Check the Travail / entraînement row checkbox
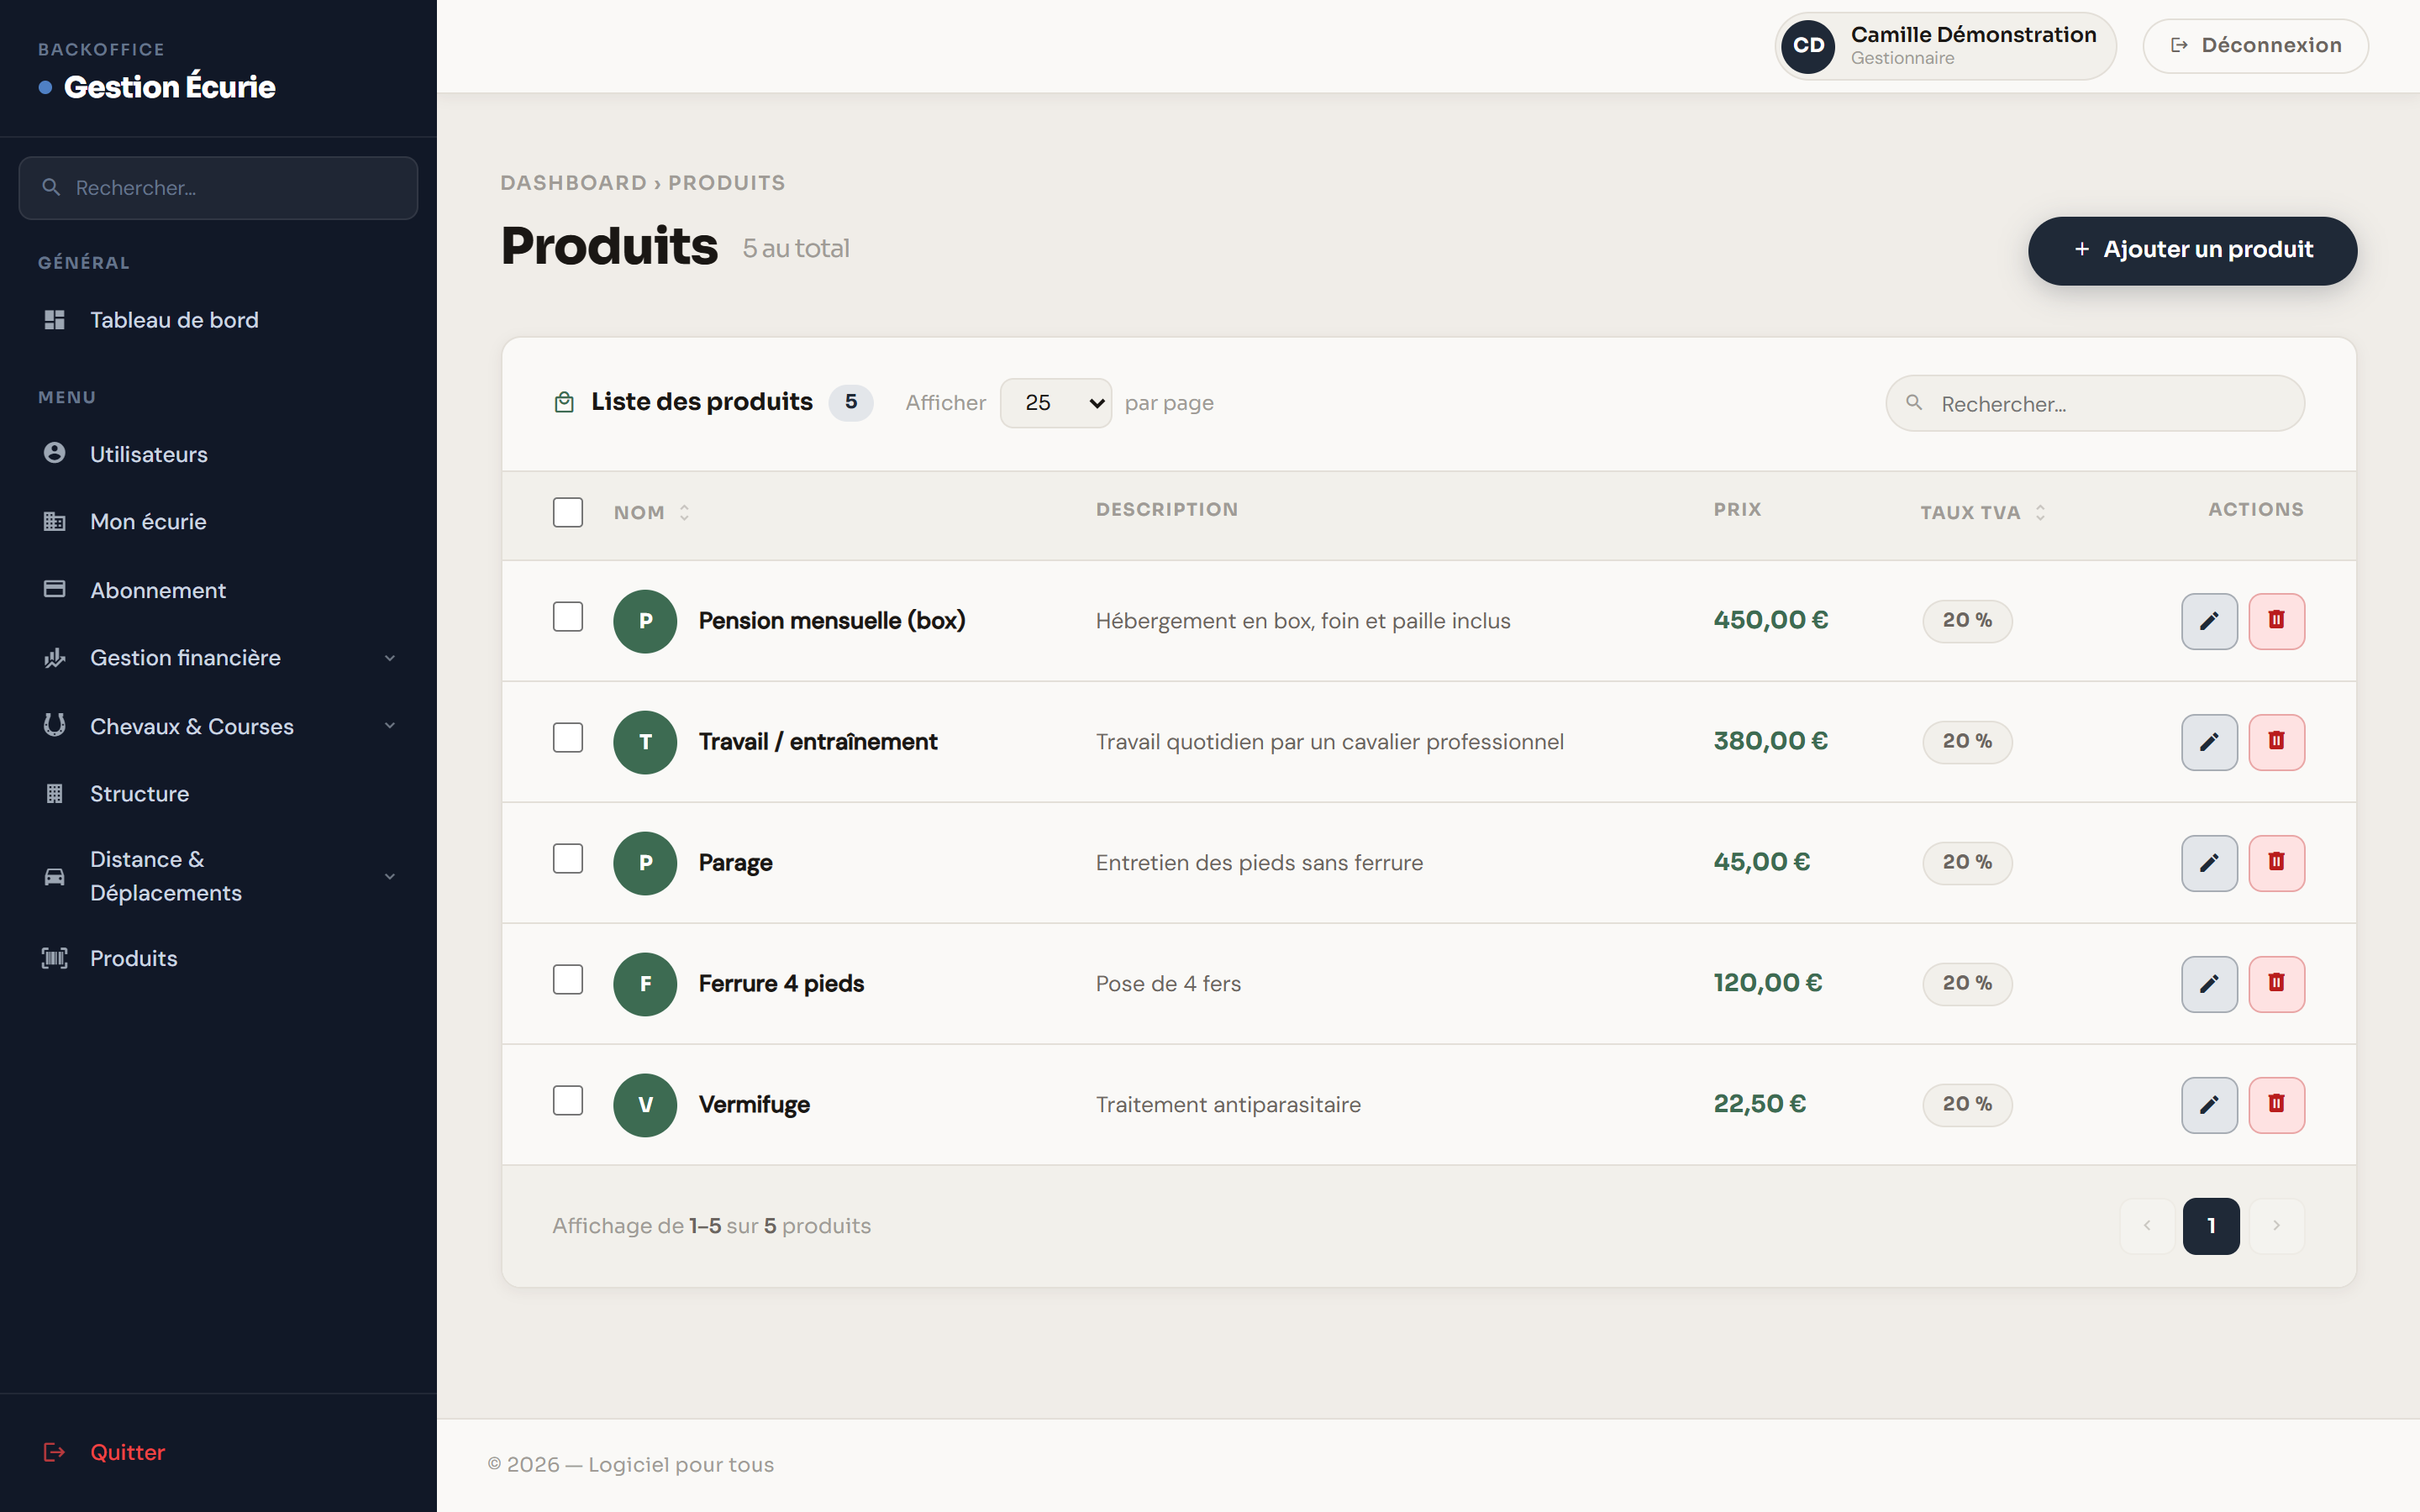The width and height of the screenshot is (2420, 1512). (568, 738)
